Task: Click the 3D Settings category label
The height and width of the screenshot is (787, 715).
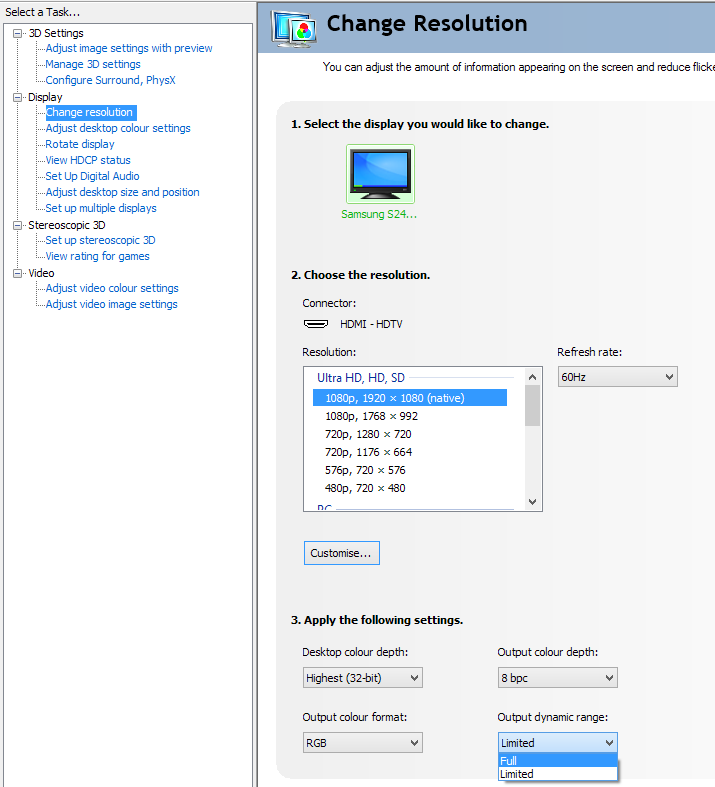Action: click(x=56, y=33)
